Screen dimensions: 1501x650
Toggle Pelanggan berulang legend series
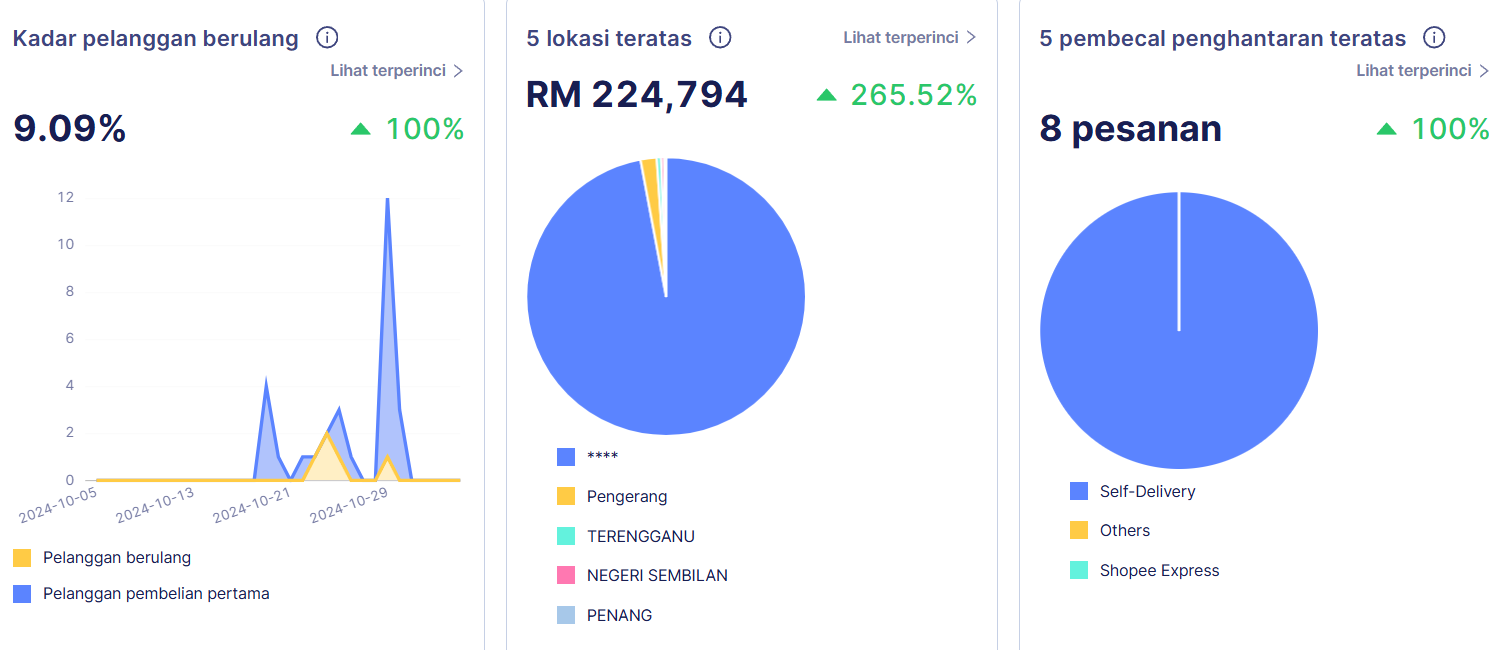tap(116, 558)
